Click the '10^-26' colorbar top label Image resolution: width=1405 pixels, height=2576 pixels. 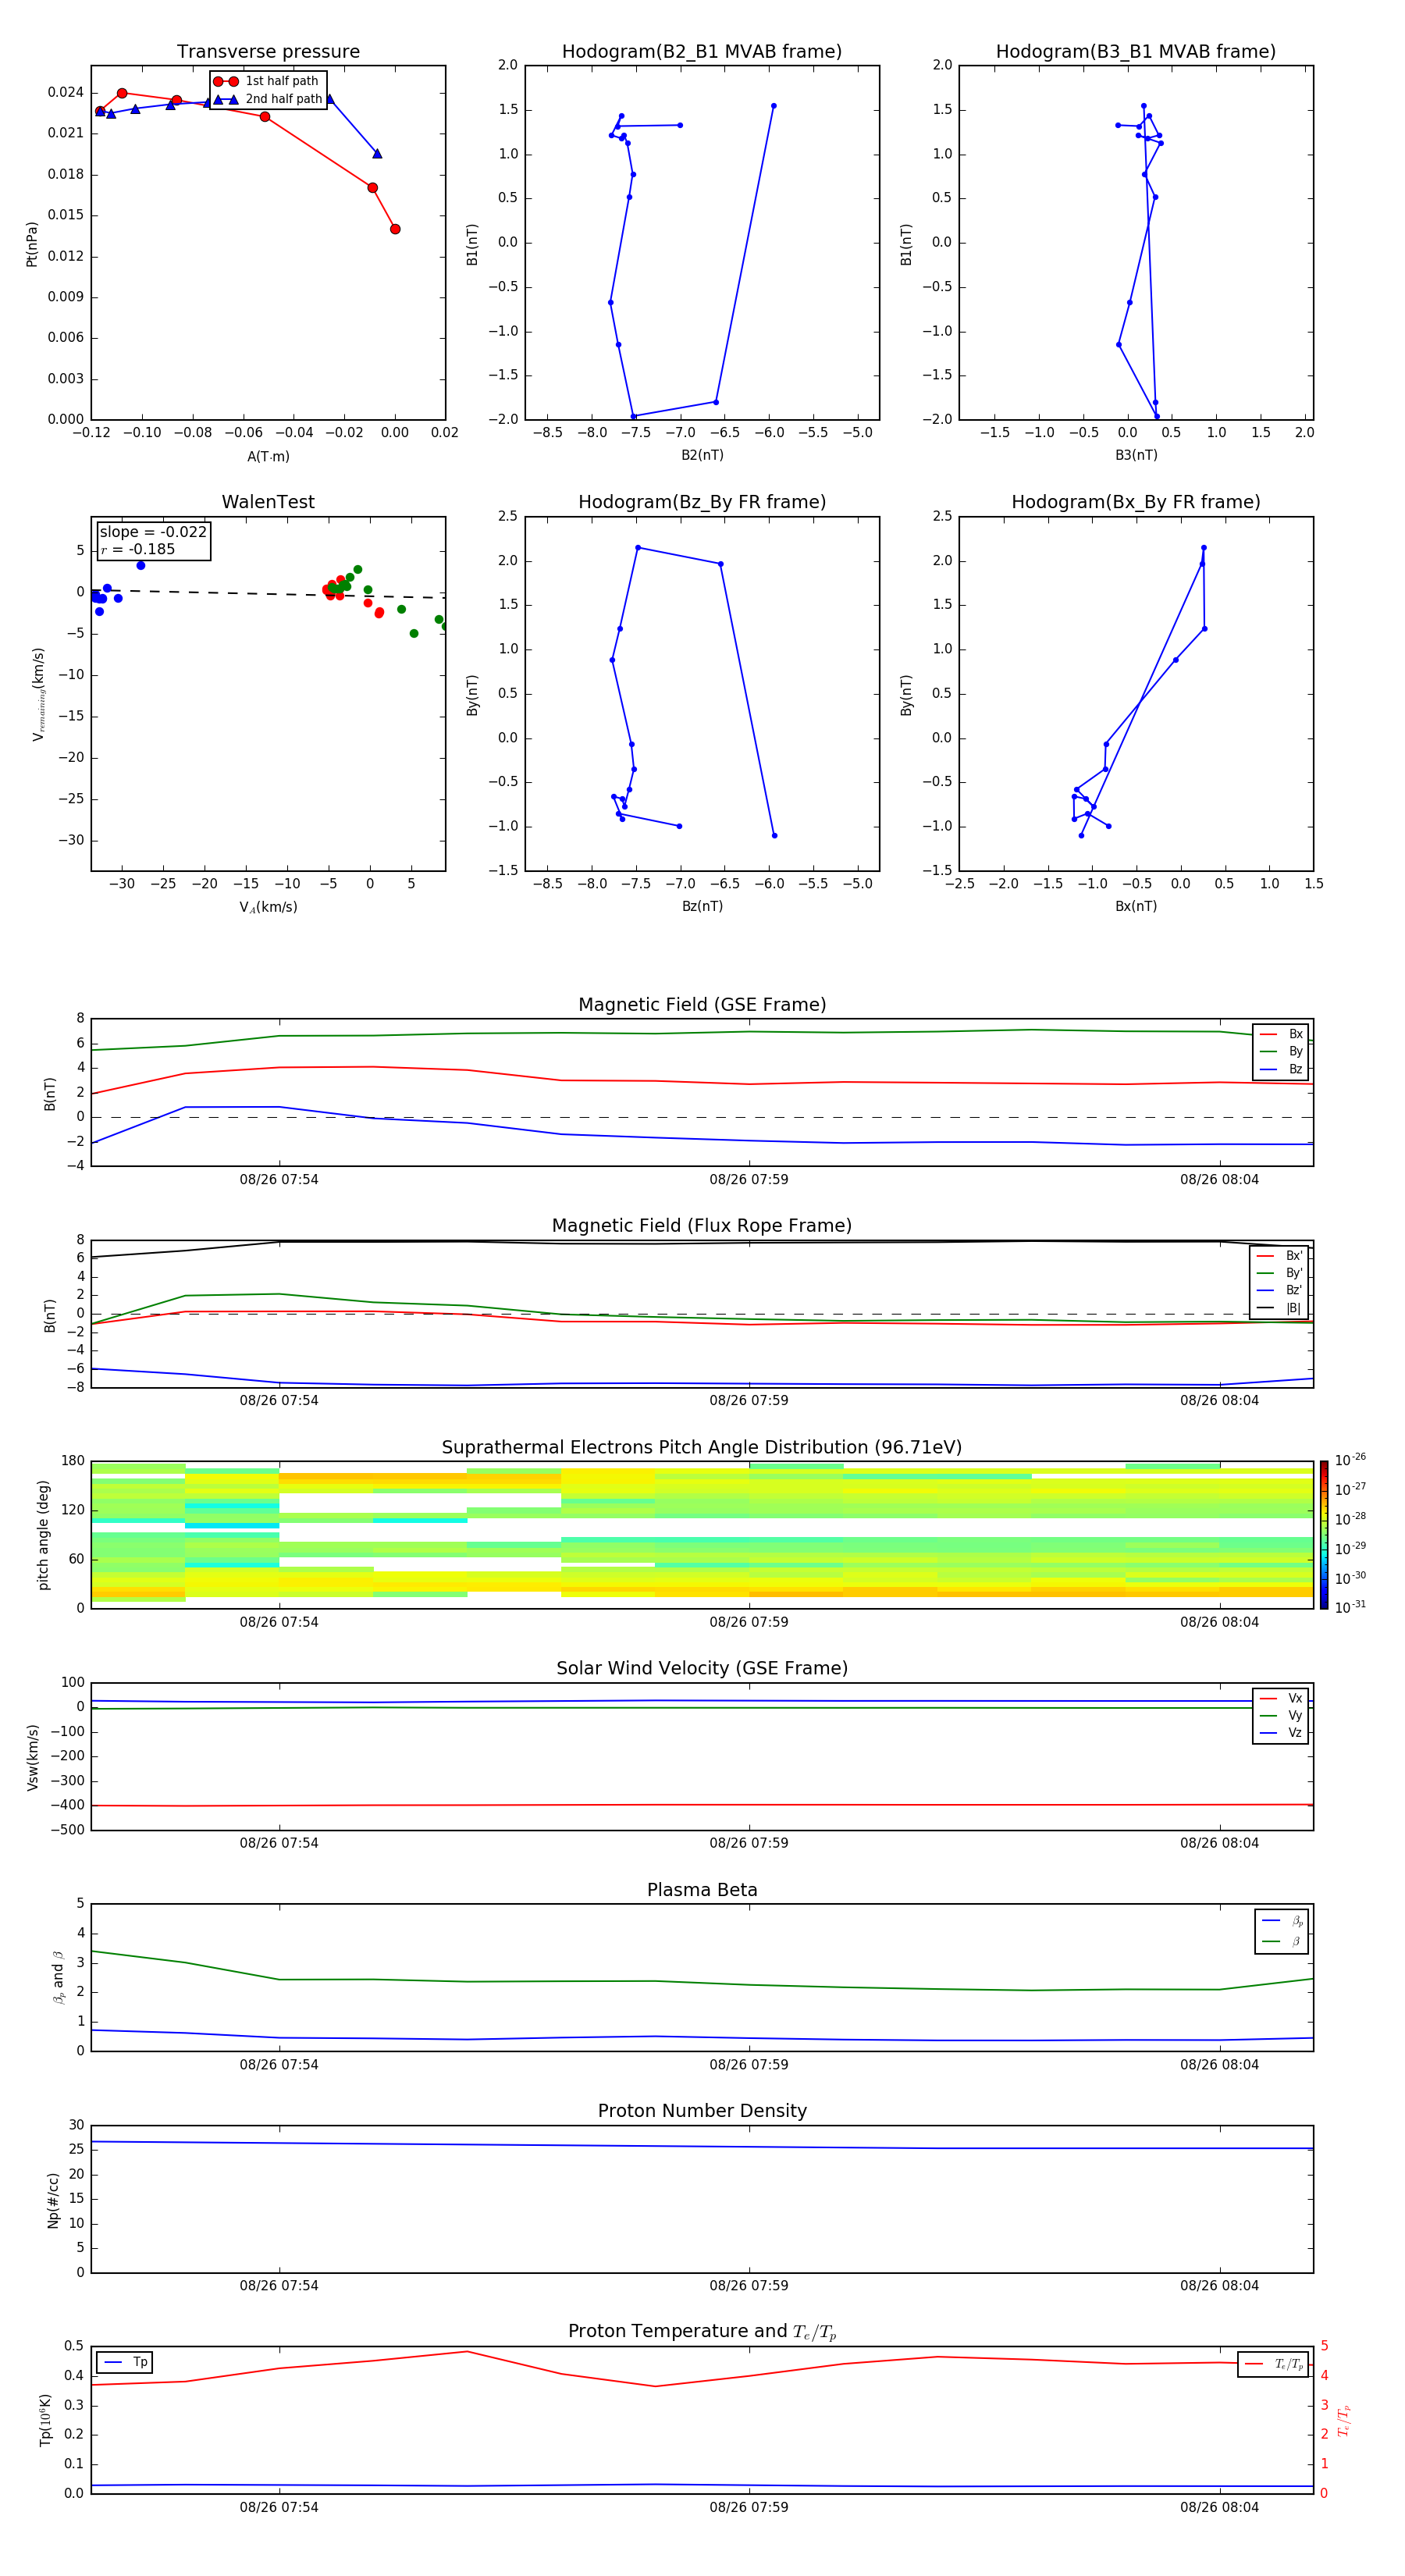coord(1350,1460)
